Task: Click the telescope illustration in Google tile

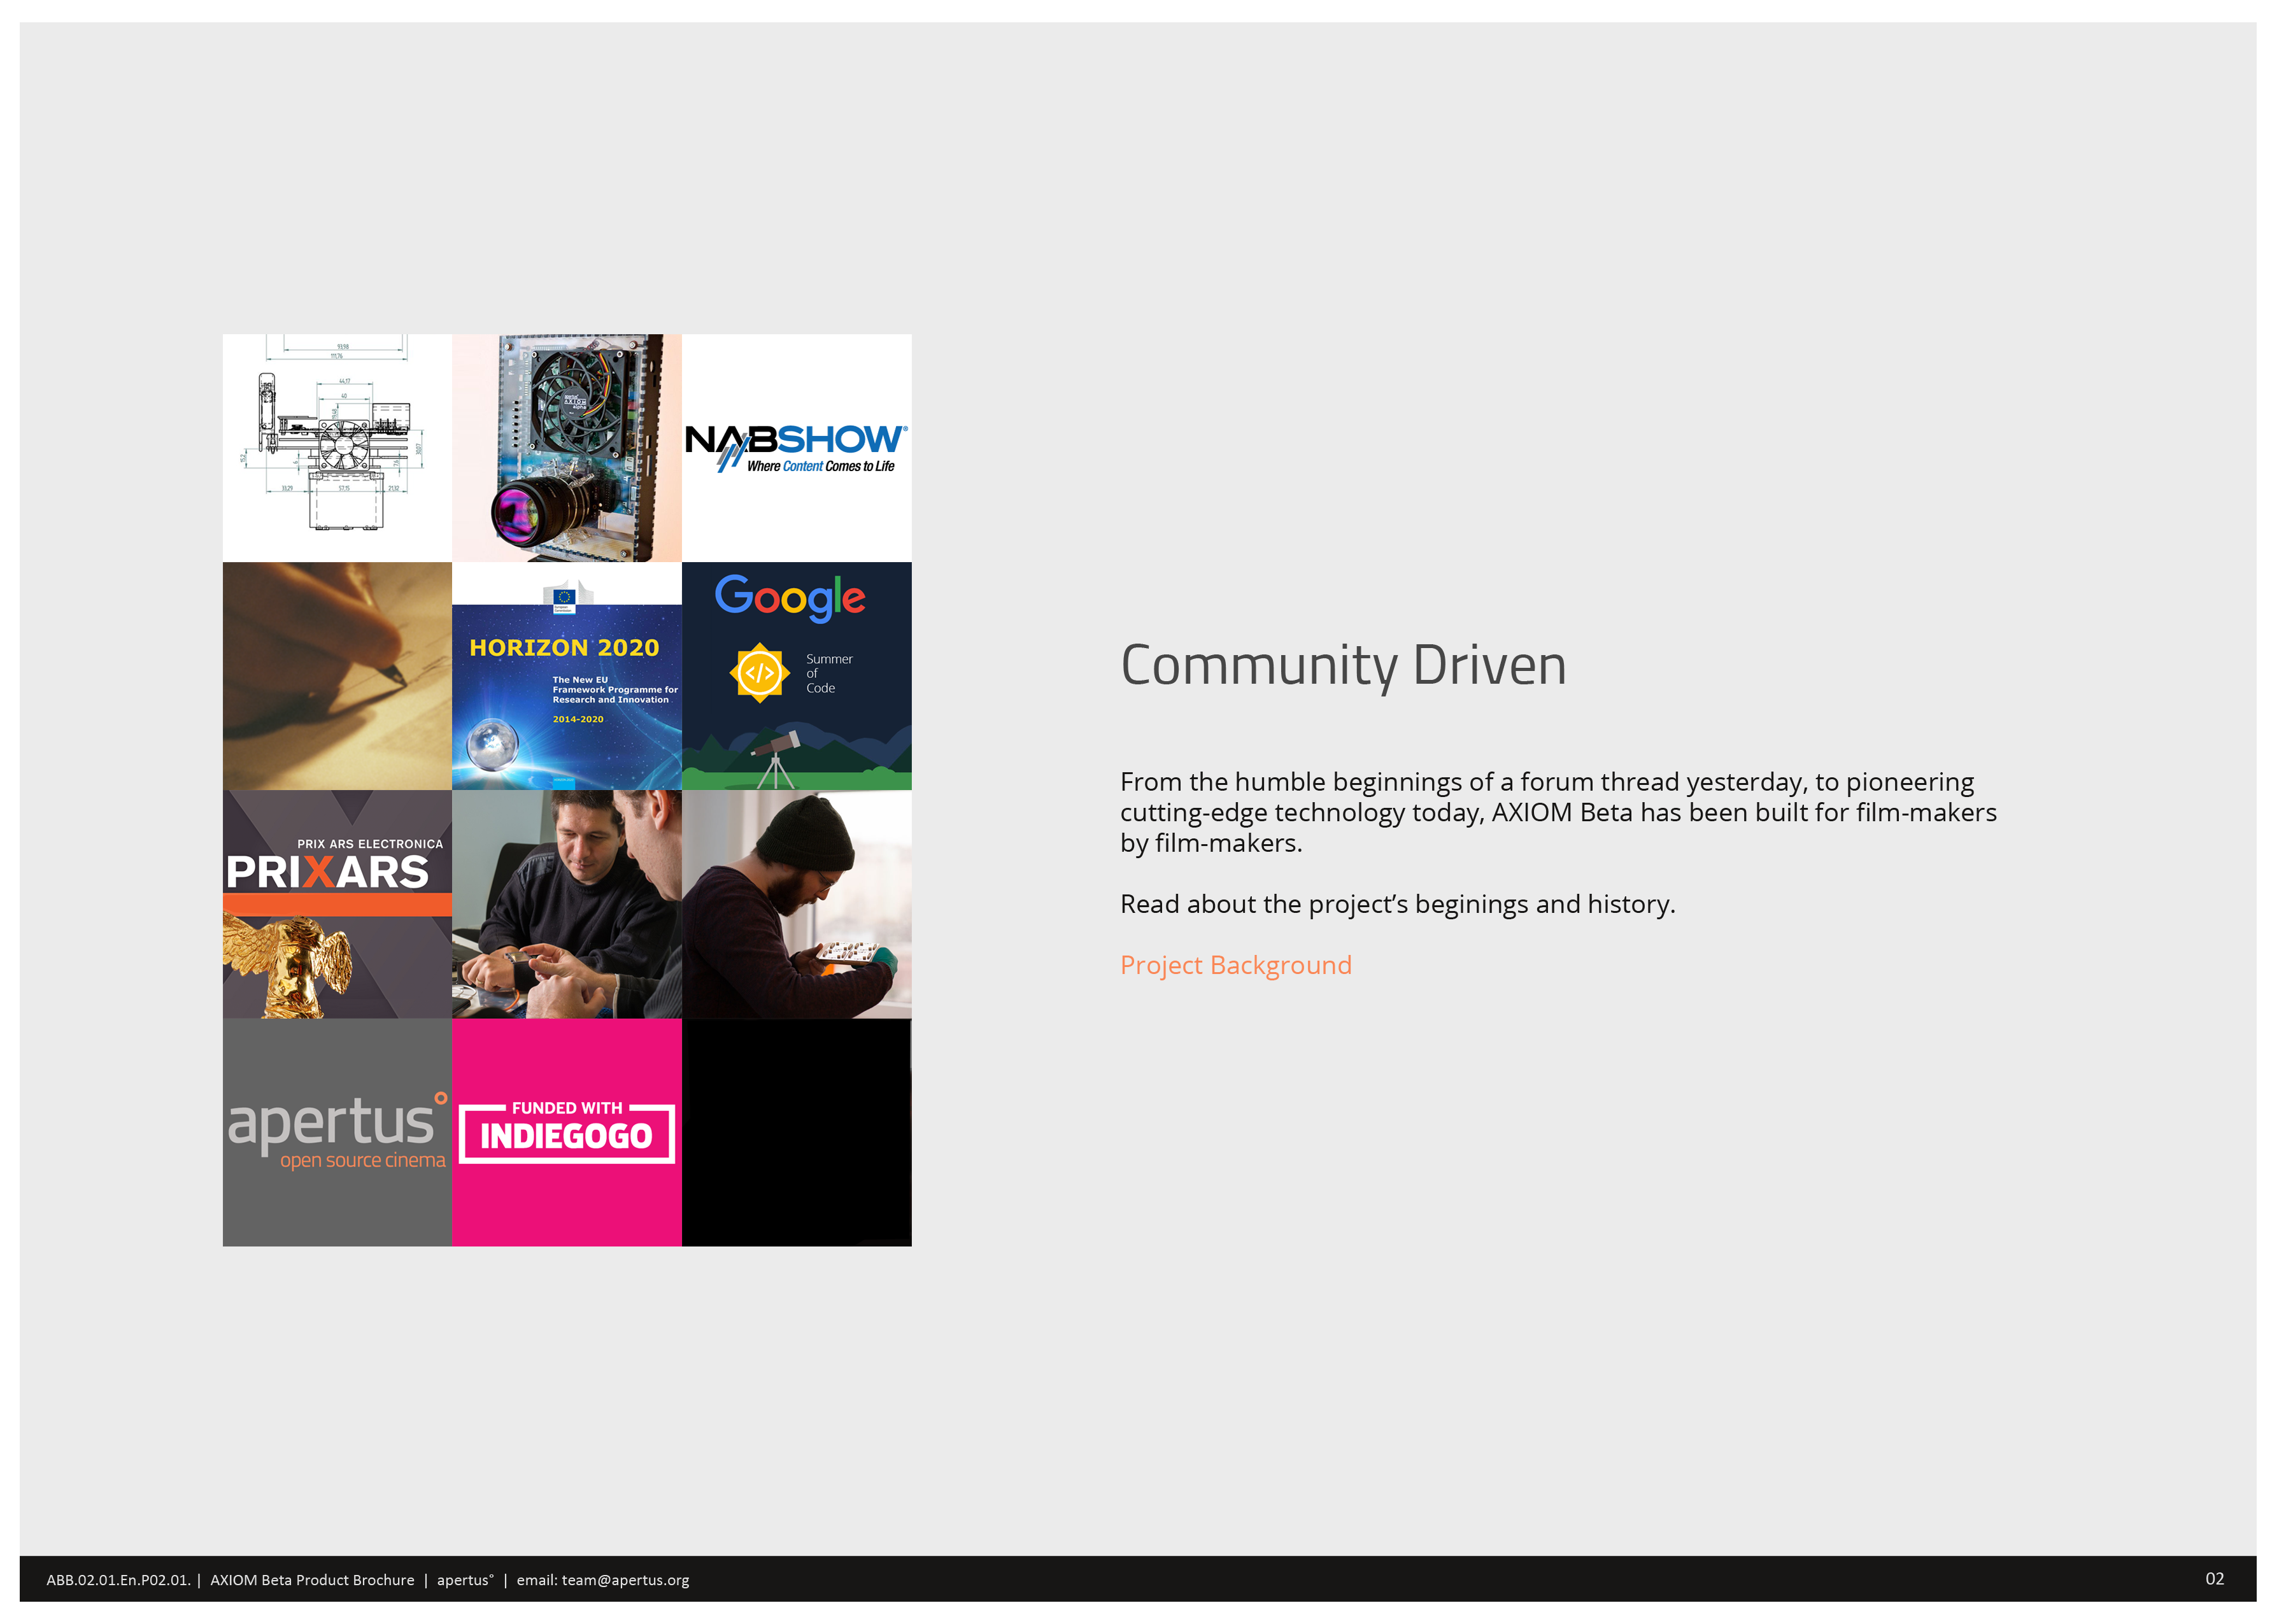Action: point(776,758)
